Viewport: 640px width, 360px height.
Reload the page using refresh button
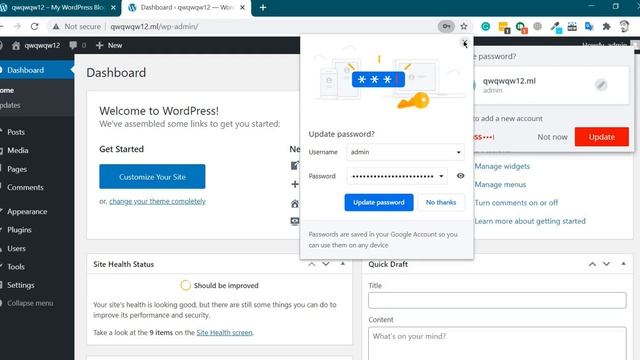point(35,27)
